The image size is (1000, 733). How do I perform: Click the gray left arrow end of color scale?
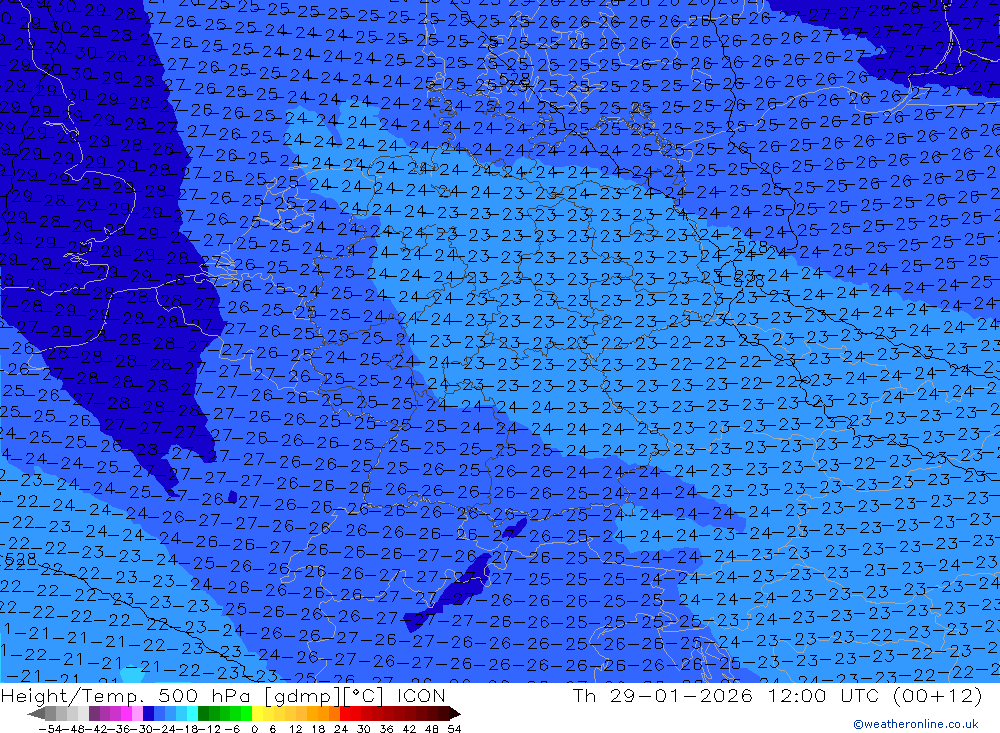(36, 714)
